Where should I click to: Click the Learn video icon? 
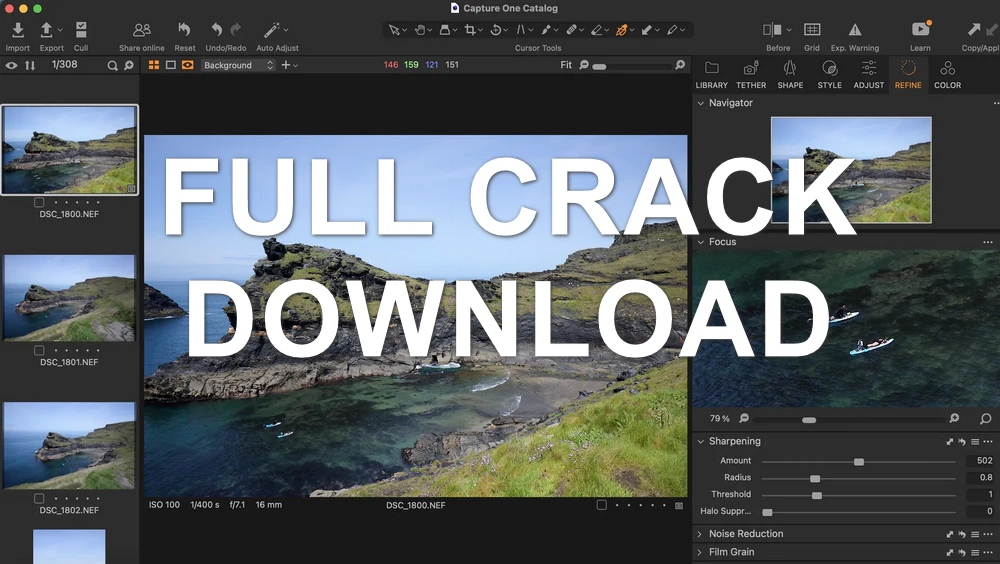point(920,31)
